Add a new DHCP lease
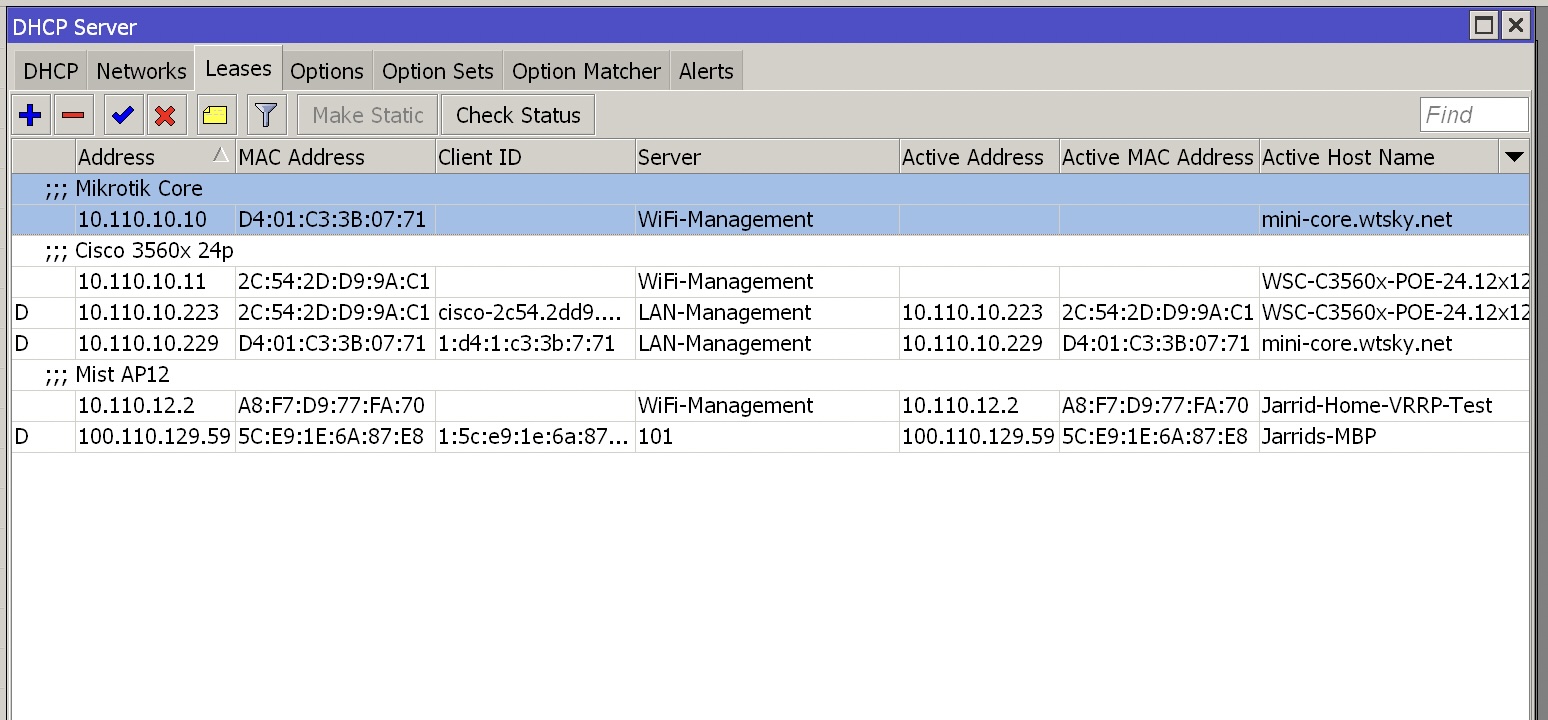Screen dimensions: 1548x720 29,114
